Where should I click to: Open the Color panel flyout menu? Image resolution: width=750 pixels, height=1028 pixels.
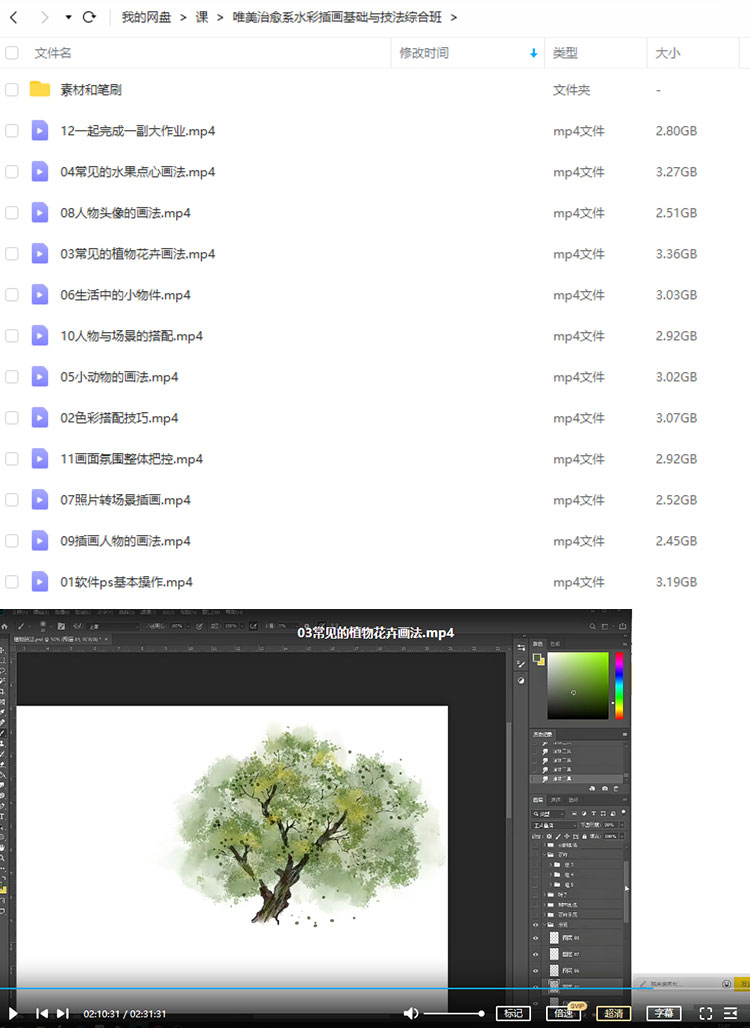[x=625, y=644]
